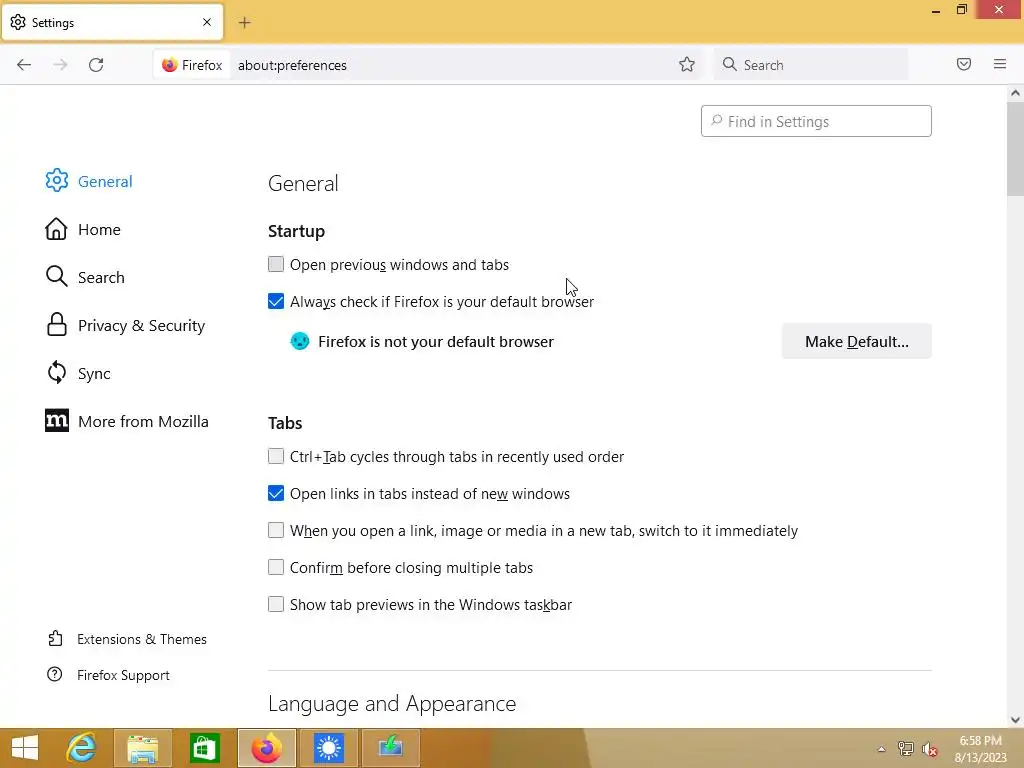Bookmark this page with the star

click(x=686, y=64)
